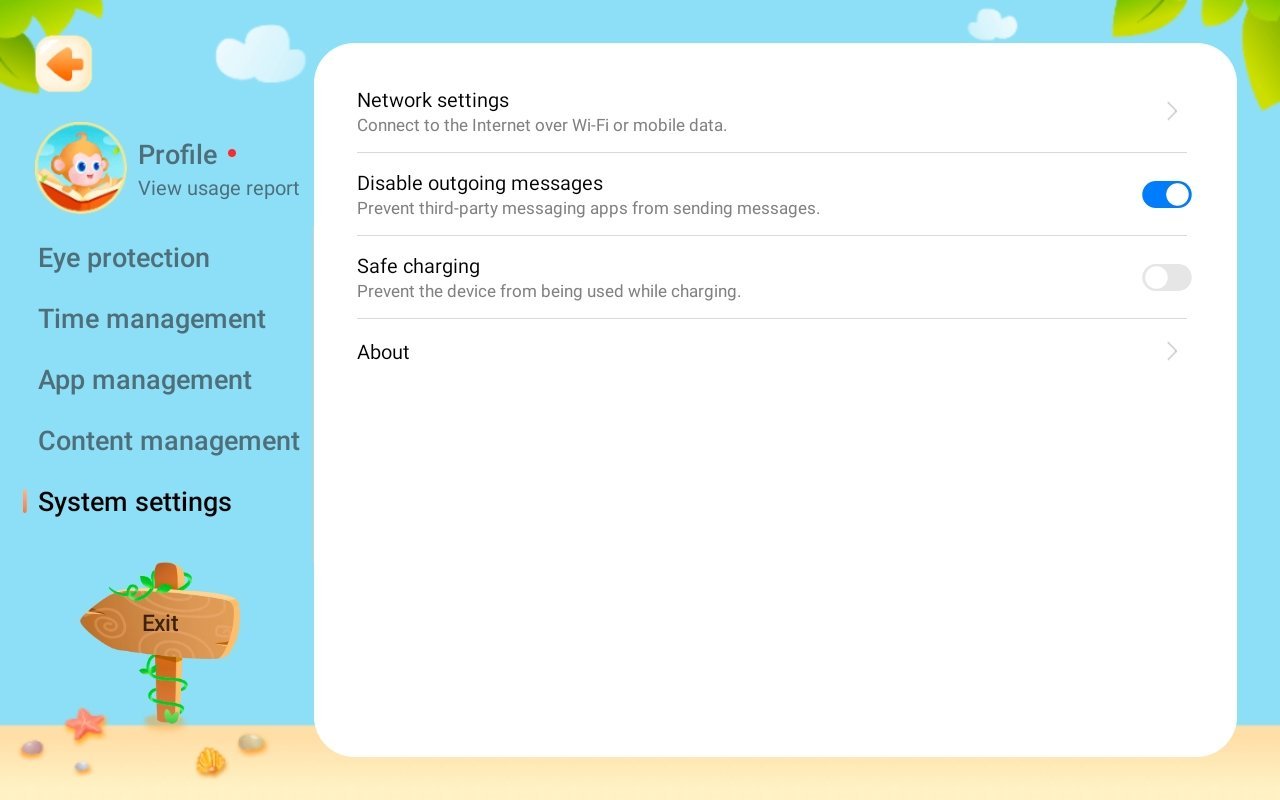
Task: Open the Profile heading
Action: [177, 155]
